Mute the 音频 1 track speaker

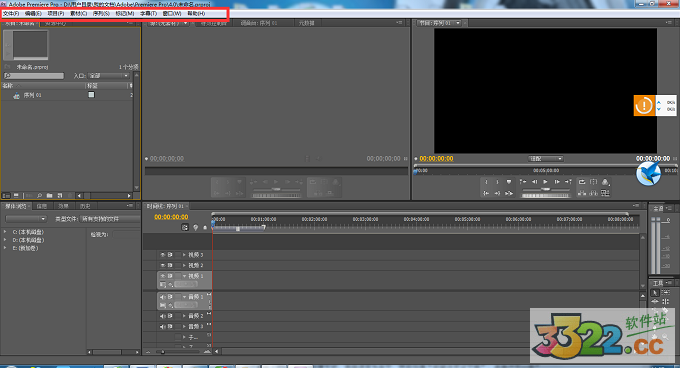coord(163,297)
